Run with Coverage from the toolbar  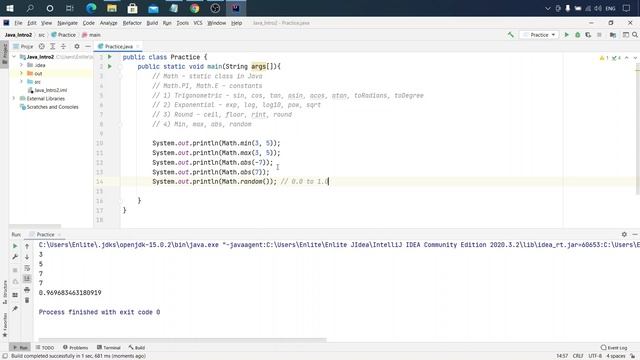(x=588, y=35)
